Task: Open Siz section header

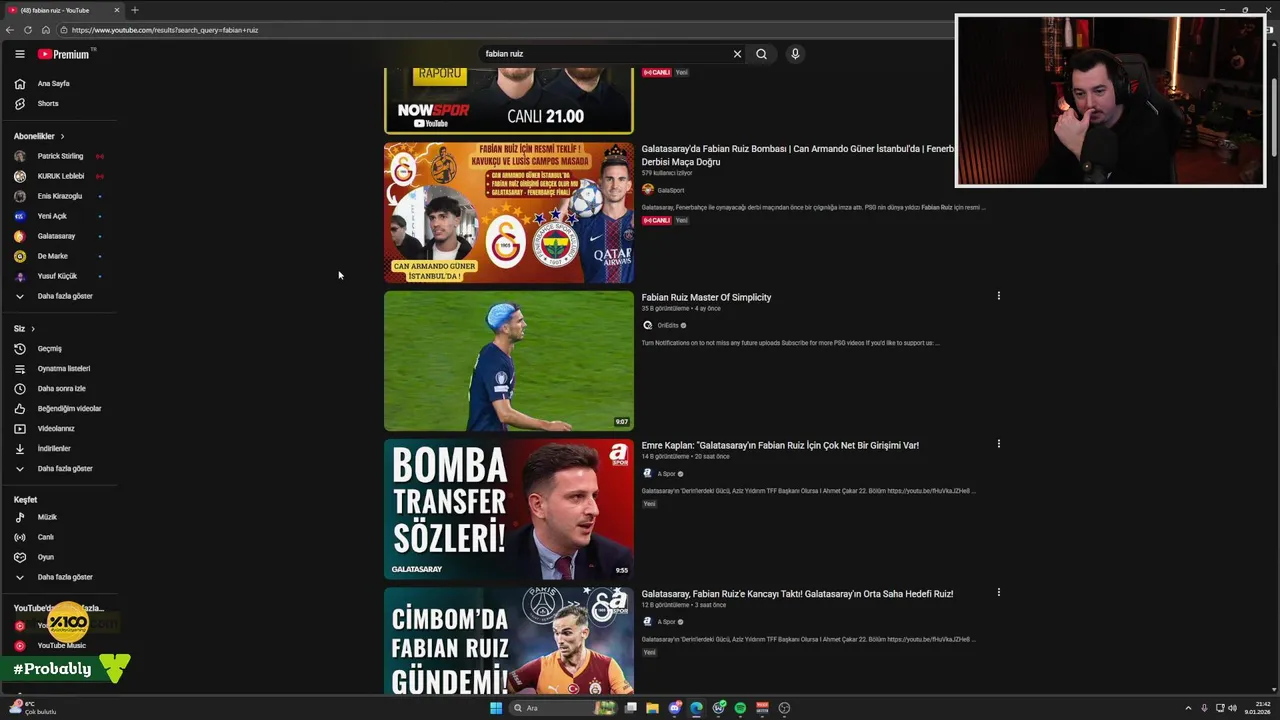Action: tap(24, 329)
